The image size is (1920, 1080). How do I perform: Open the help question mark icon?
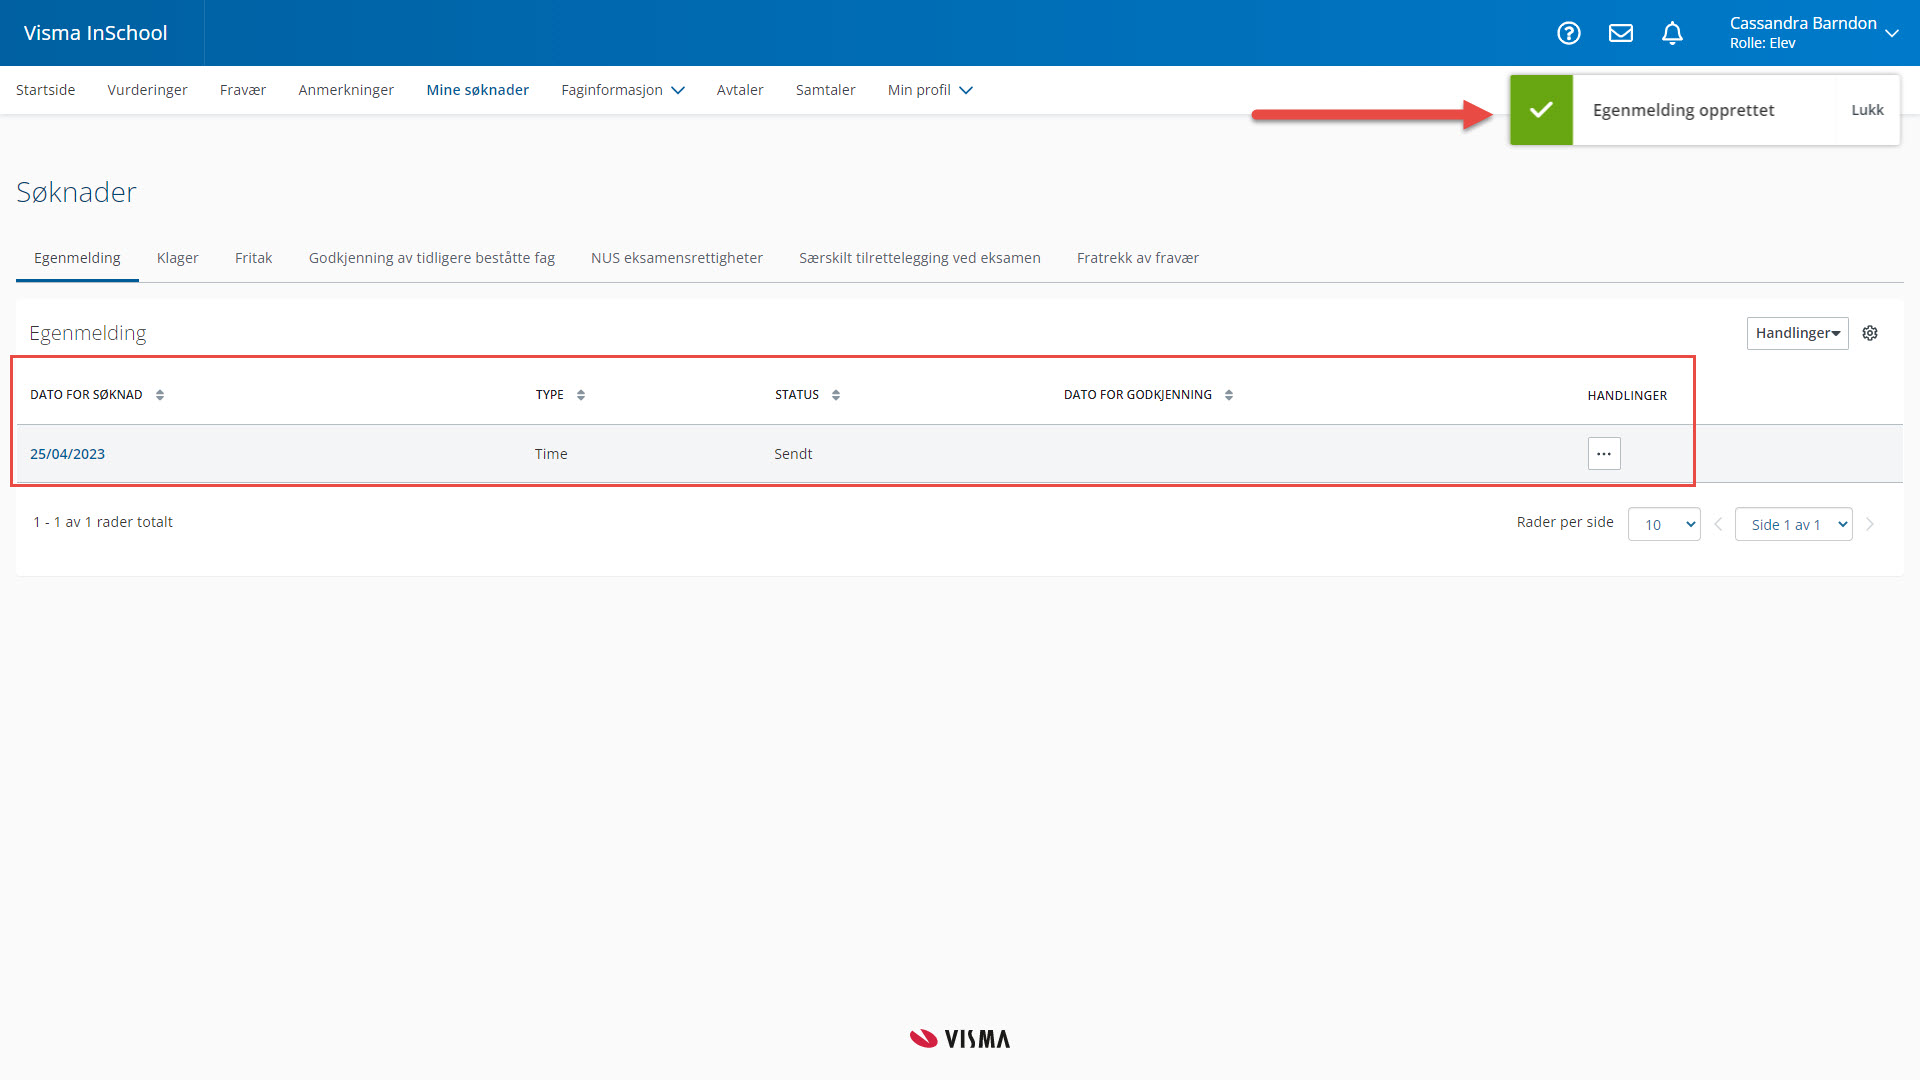[1568, 33]
